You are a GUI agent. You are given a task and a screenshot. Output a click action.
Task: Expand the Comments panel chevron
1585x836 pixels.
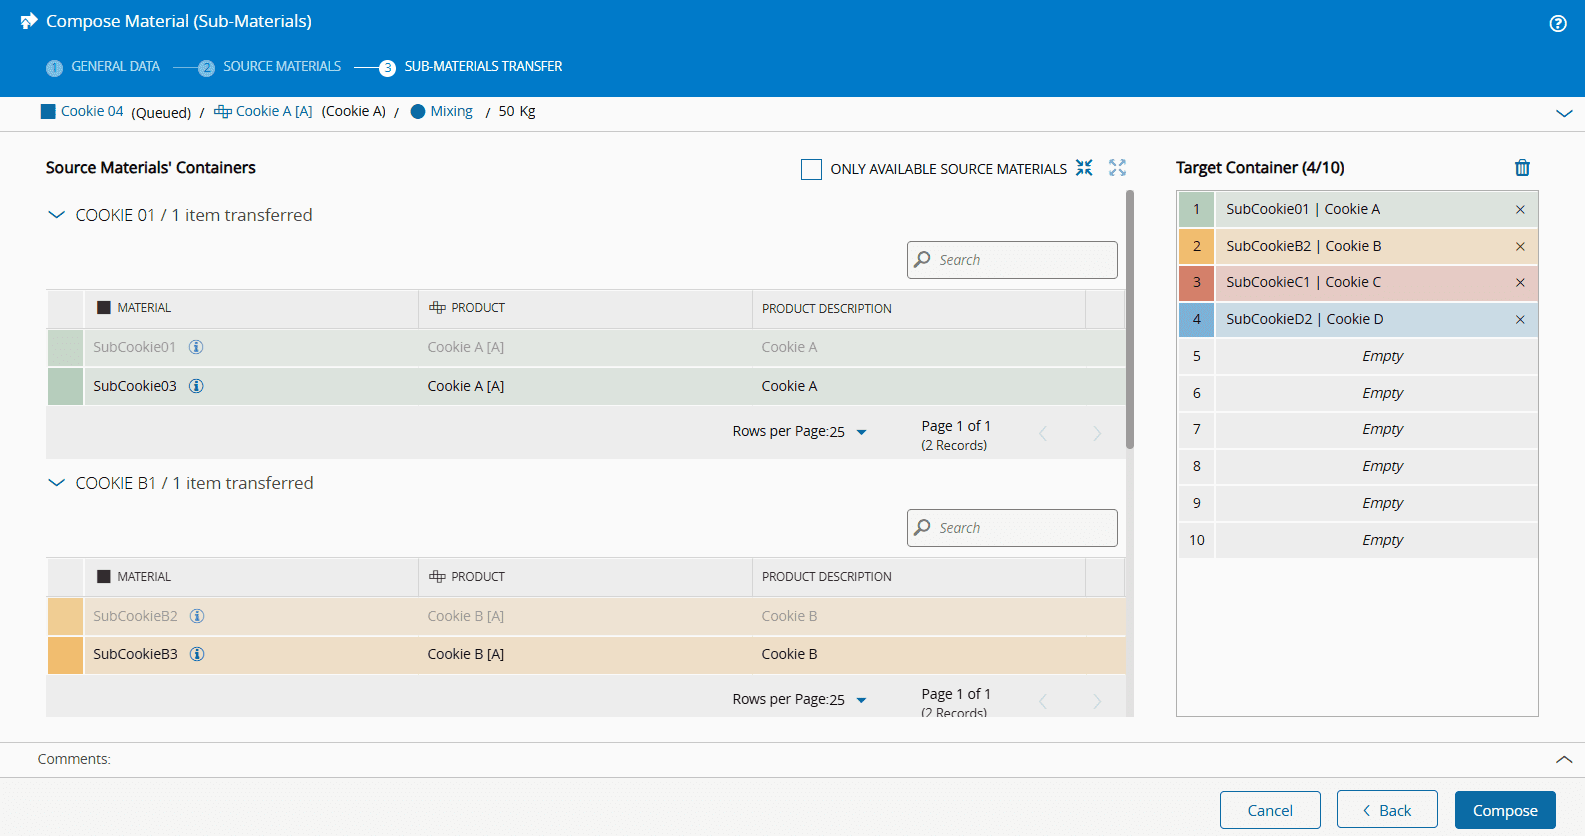[1564, 760]
